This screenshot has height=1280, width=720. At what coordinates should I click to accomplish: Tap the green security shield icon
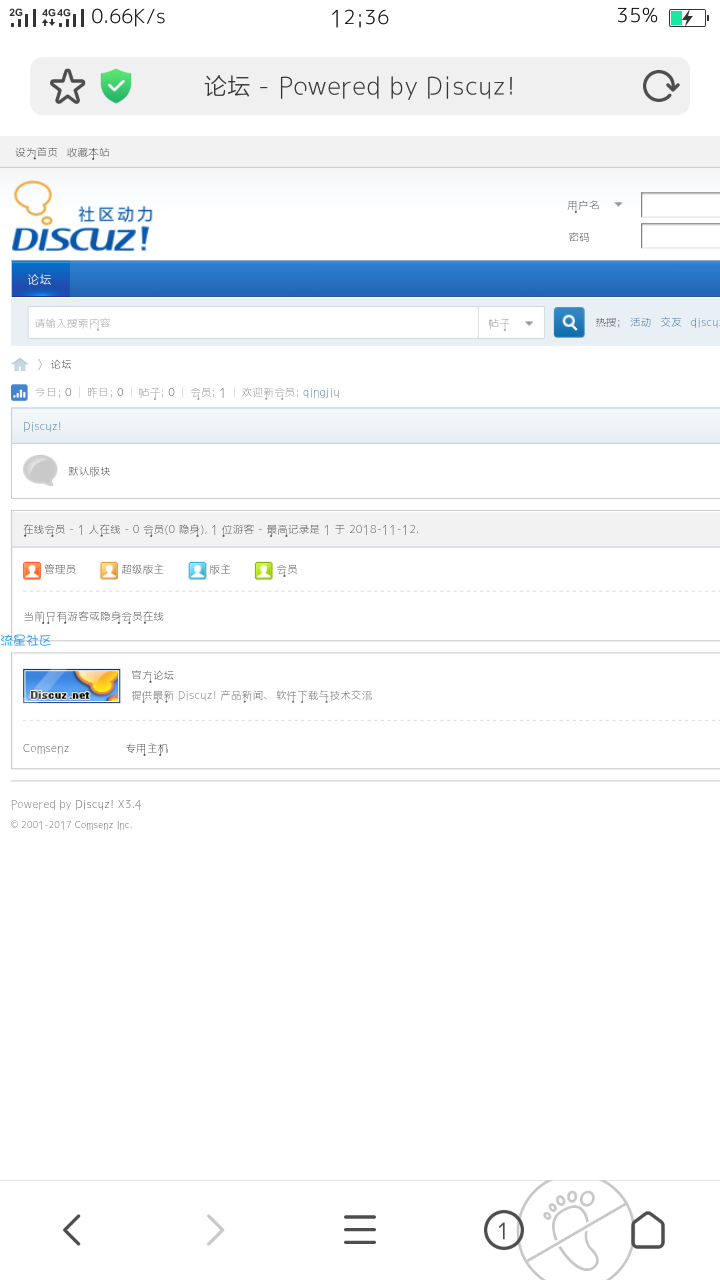tap(116, 87)
